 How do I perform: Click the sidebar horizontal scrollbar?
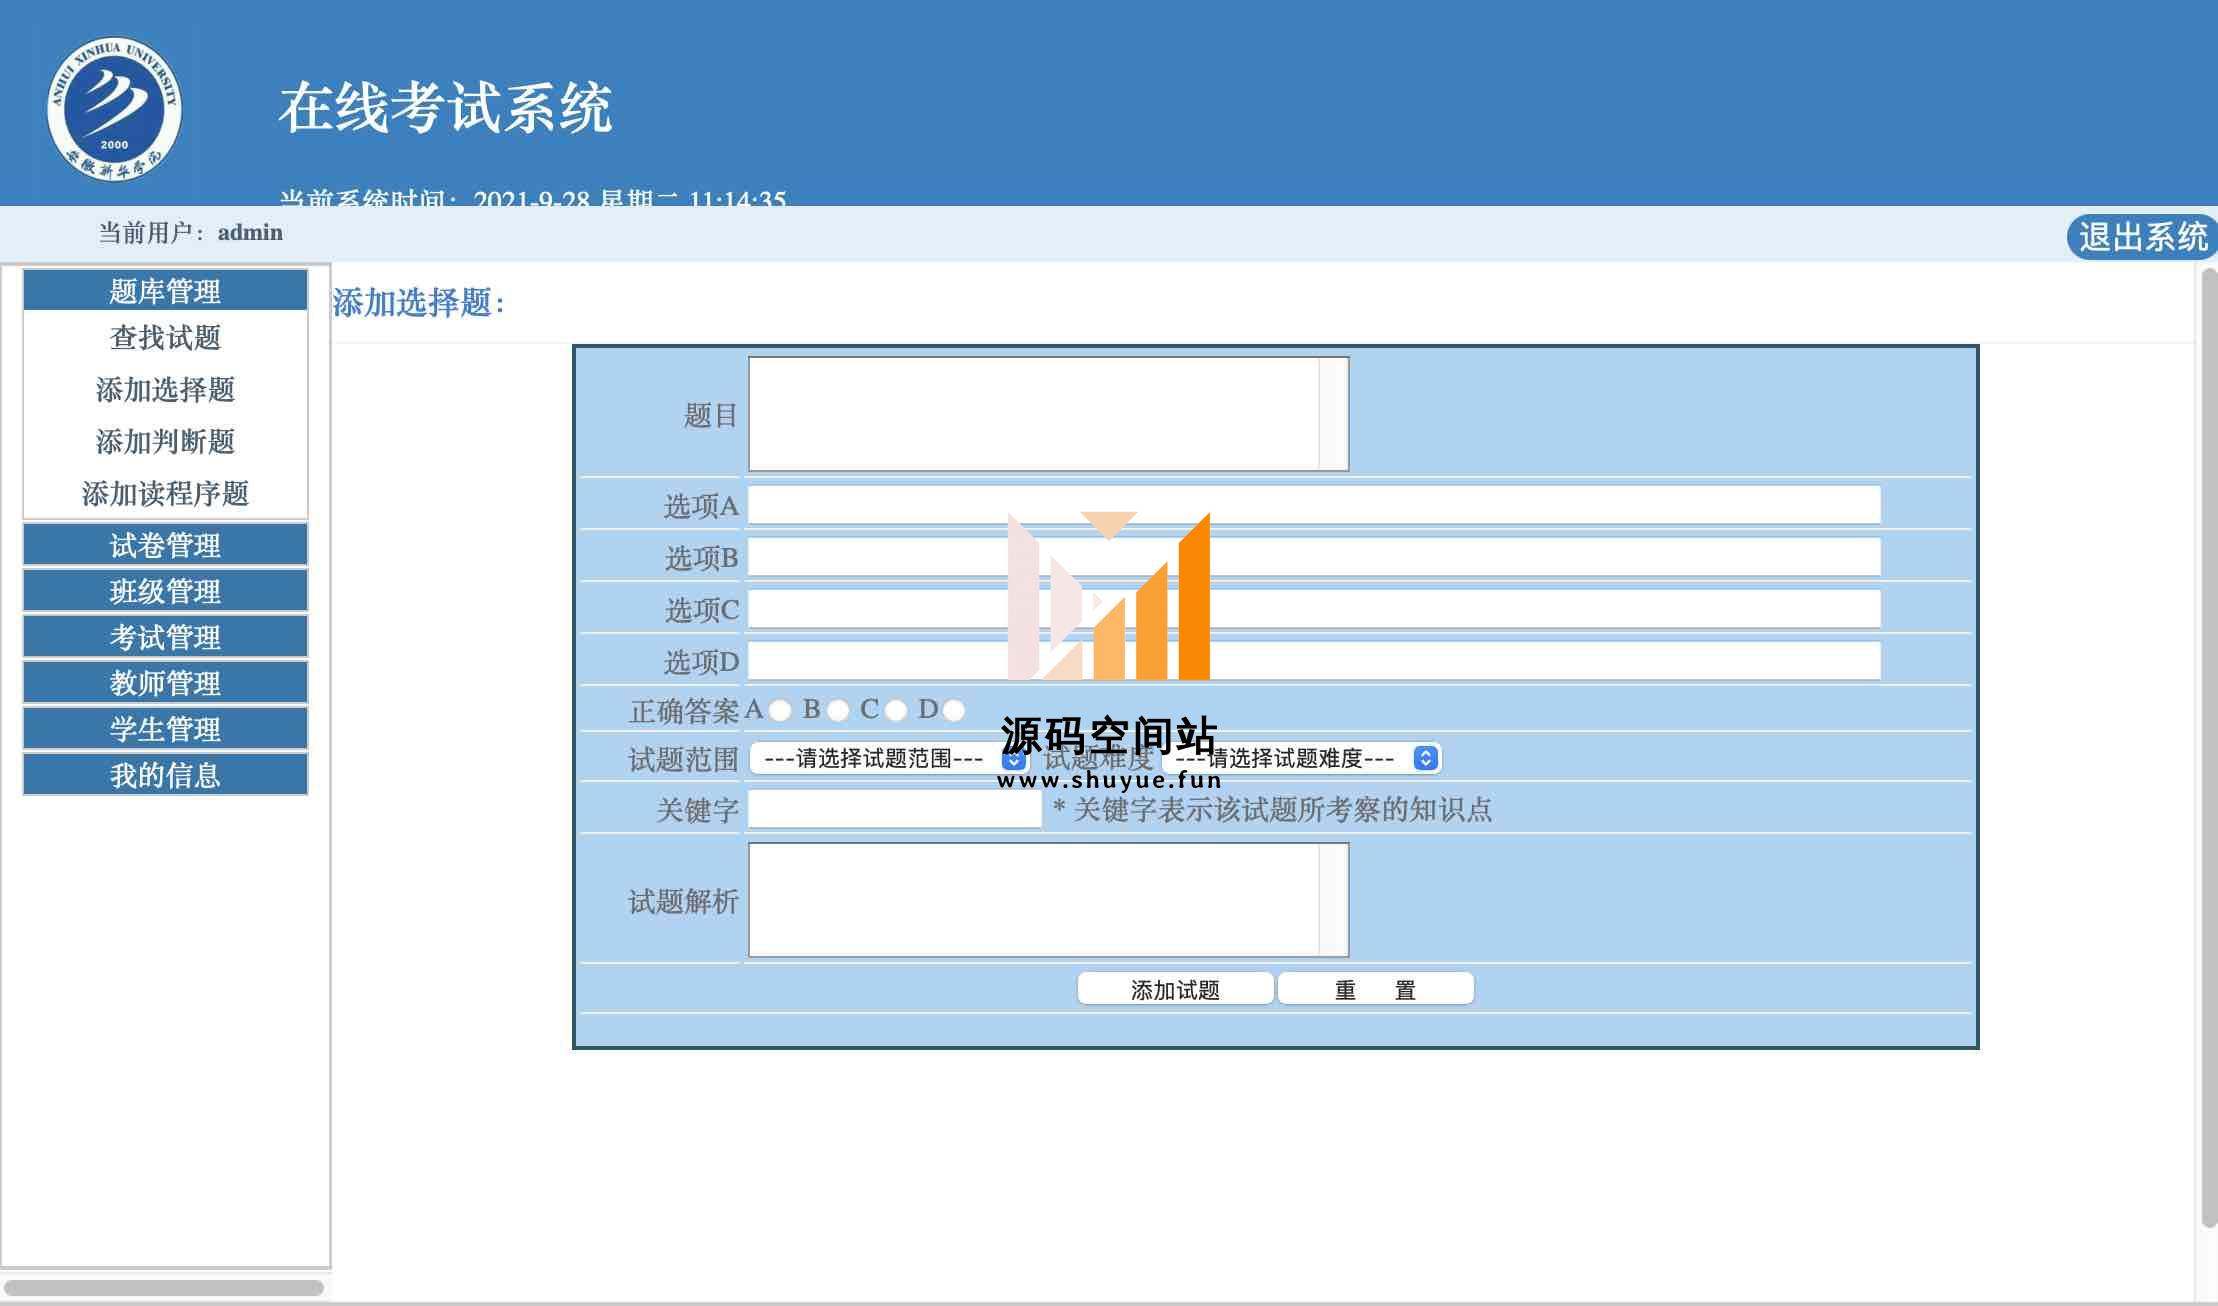pos(164,1287)
